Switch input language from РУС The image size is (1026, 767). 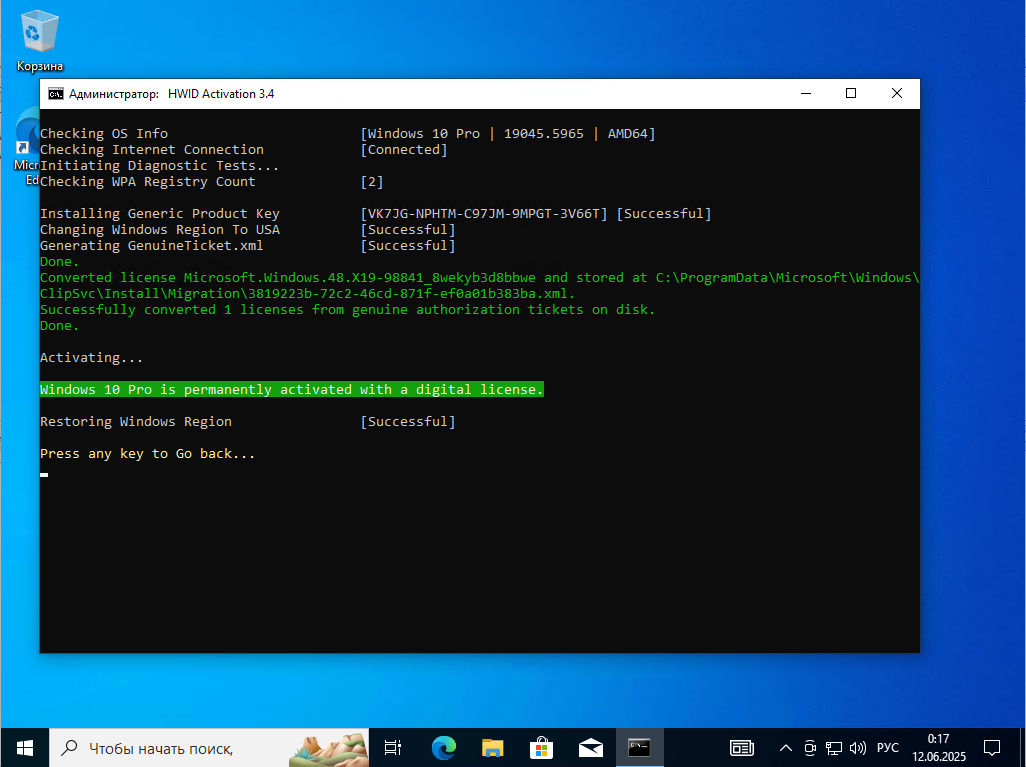[x=888, y=747]
